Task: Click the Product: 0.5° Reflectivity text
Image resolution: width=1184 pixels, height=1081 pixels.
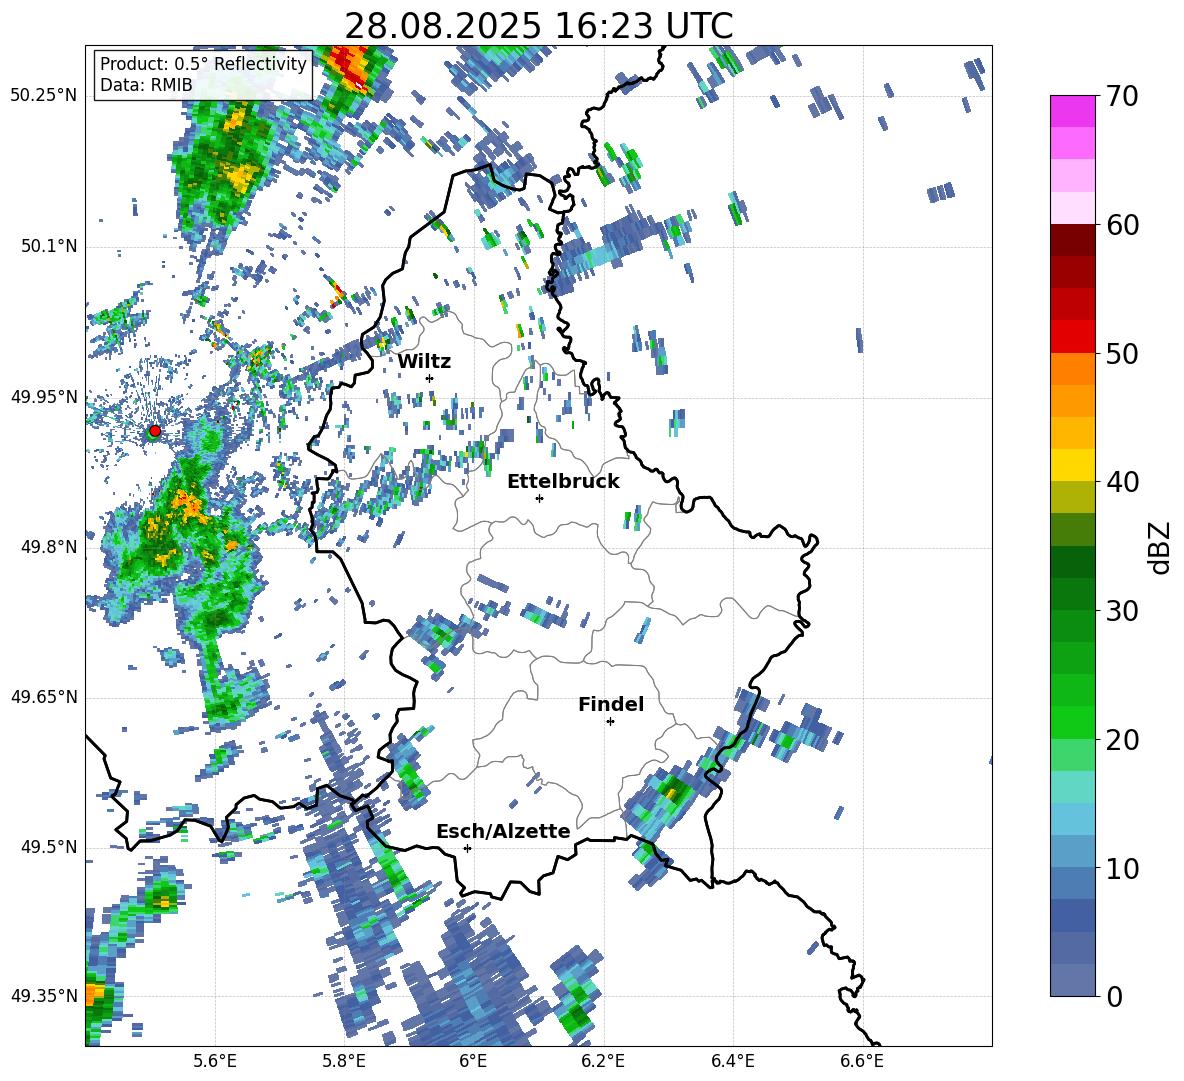Action: pos(203,64)
